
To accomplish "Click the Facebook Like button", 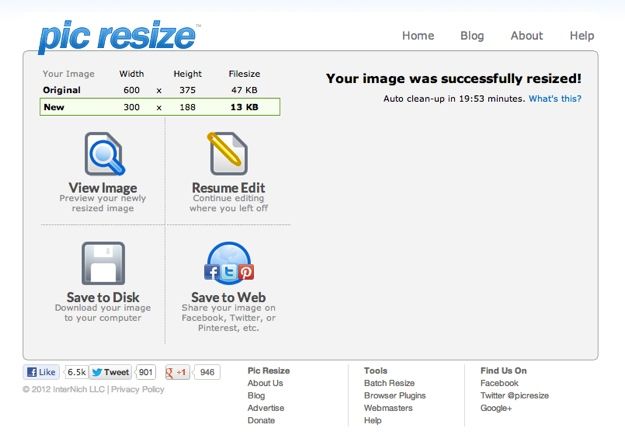I will click(41, 372).
